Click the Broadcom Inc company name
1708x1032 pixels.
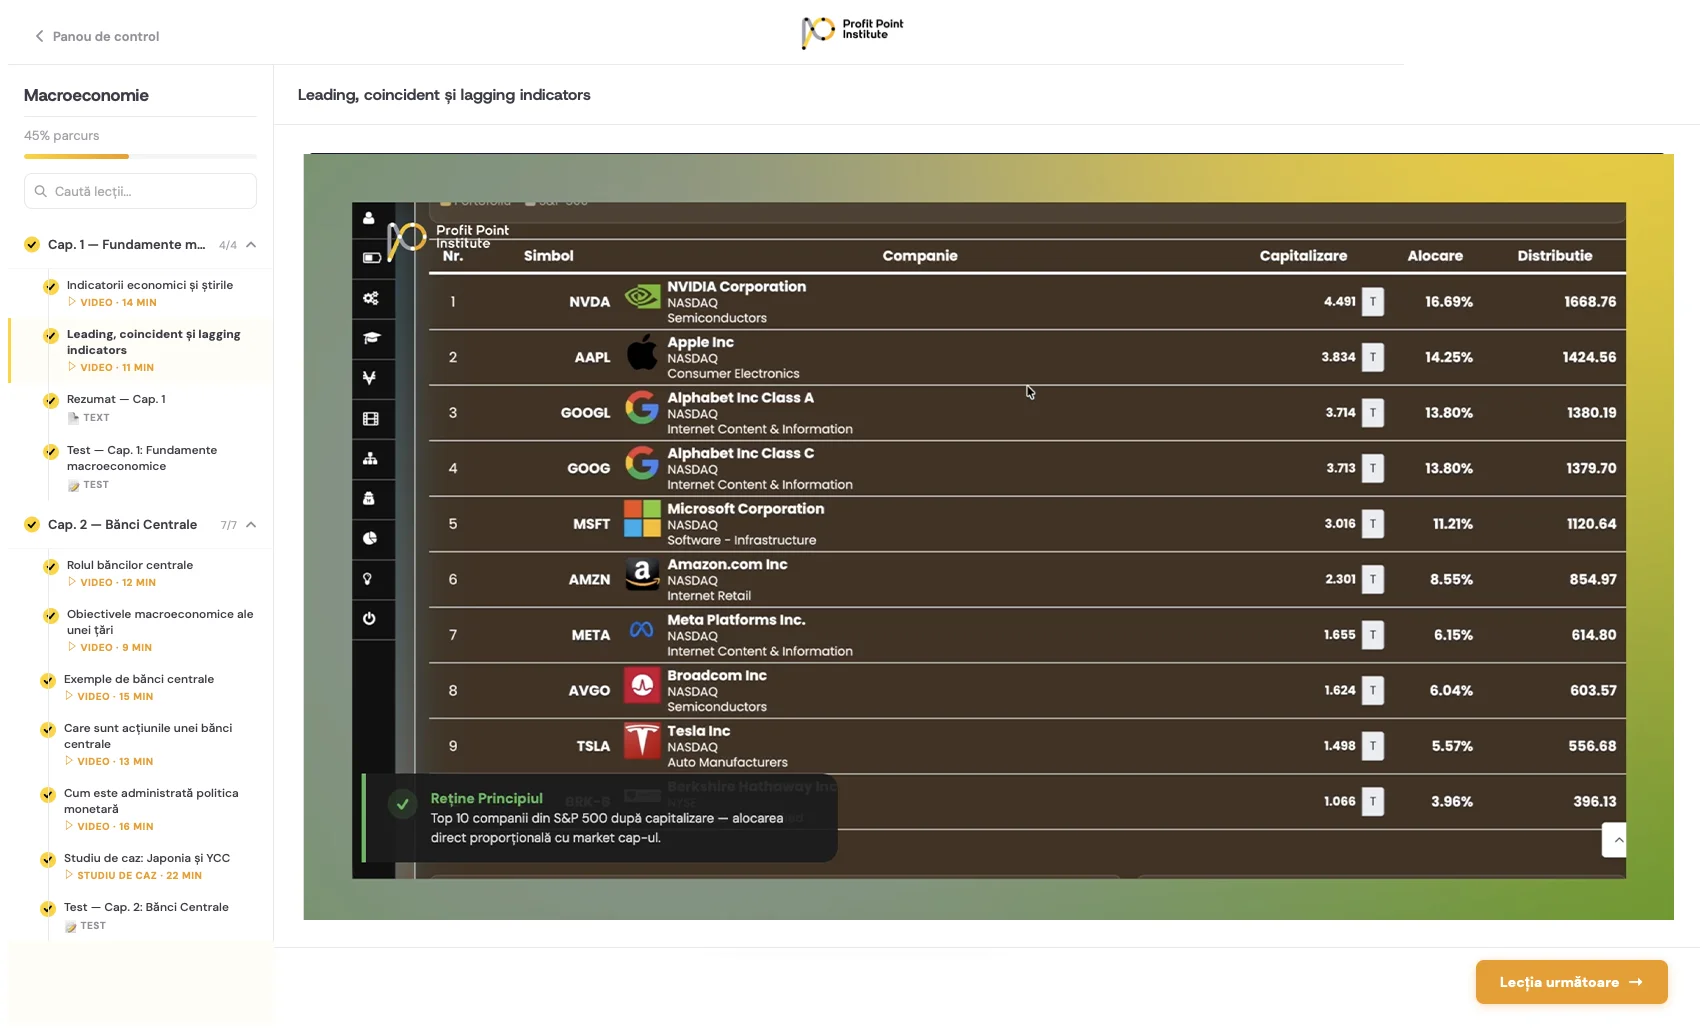point(717,675)
